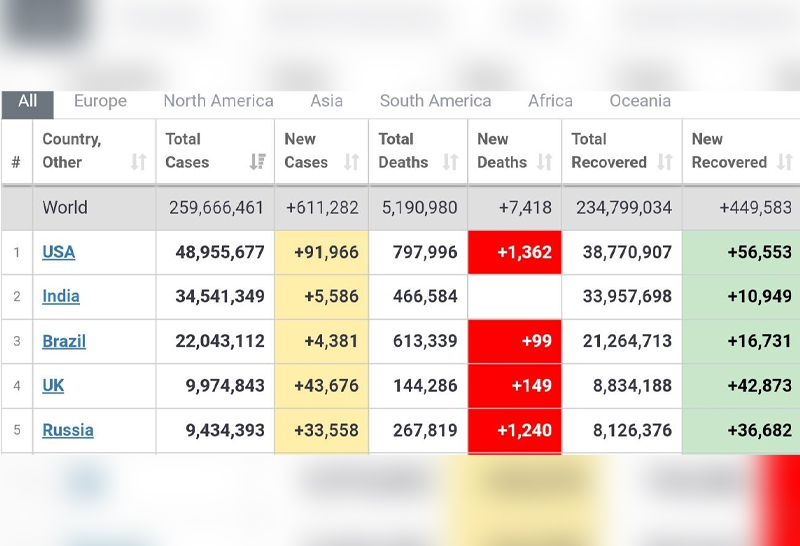Sort by Country column sort icon

[x=138, y=162]
